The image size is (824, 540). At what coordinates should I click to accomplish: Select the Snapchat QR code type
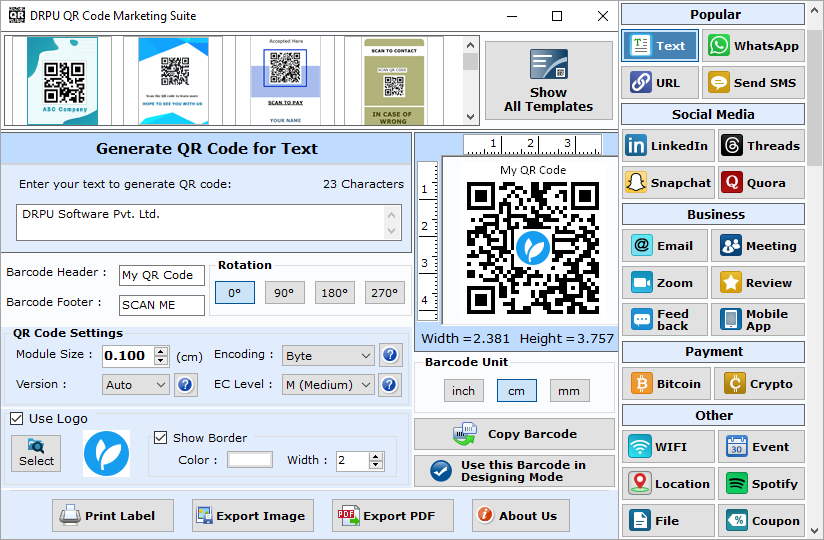(x=668, y=182)
